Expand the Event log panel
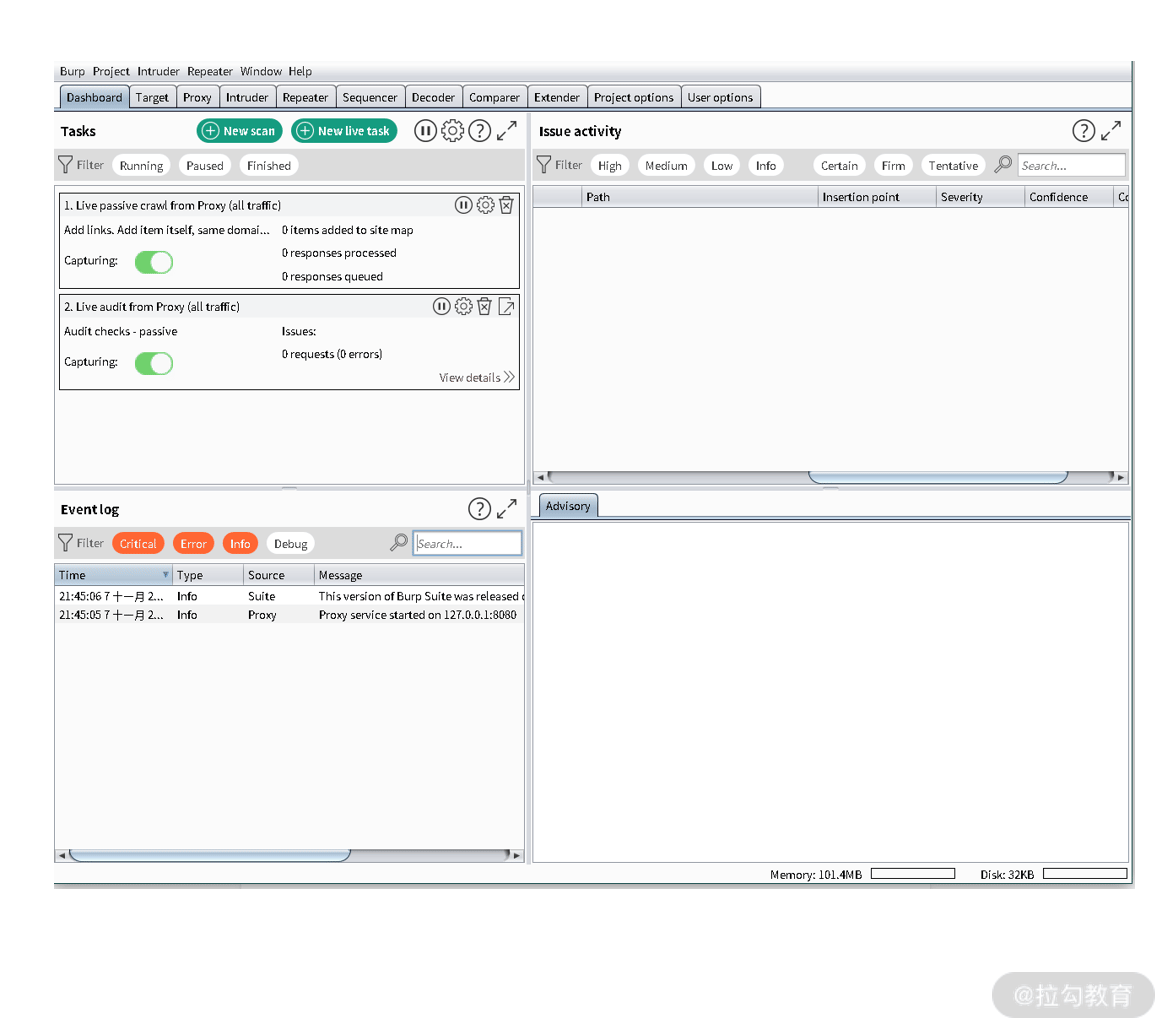Image resolution: width=1172 pixels, height=1033 pixels. (507, 509)
